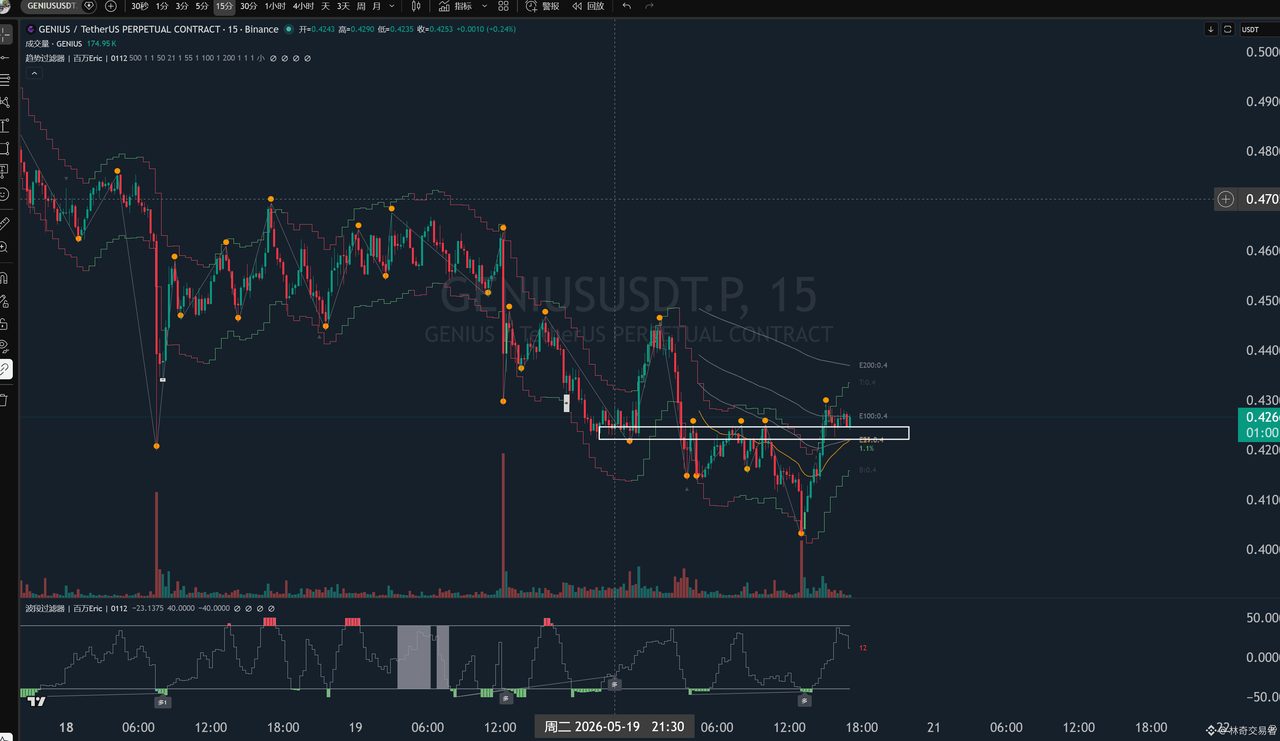Click the undo arrow in top toolbar
This screenshot has height=741, width=1280.
point(627,6)
